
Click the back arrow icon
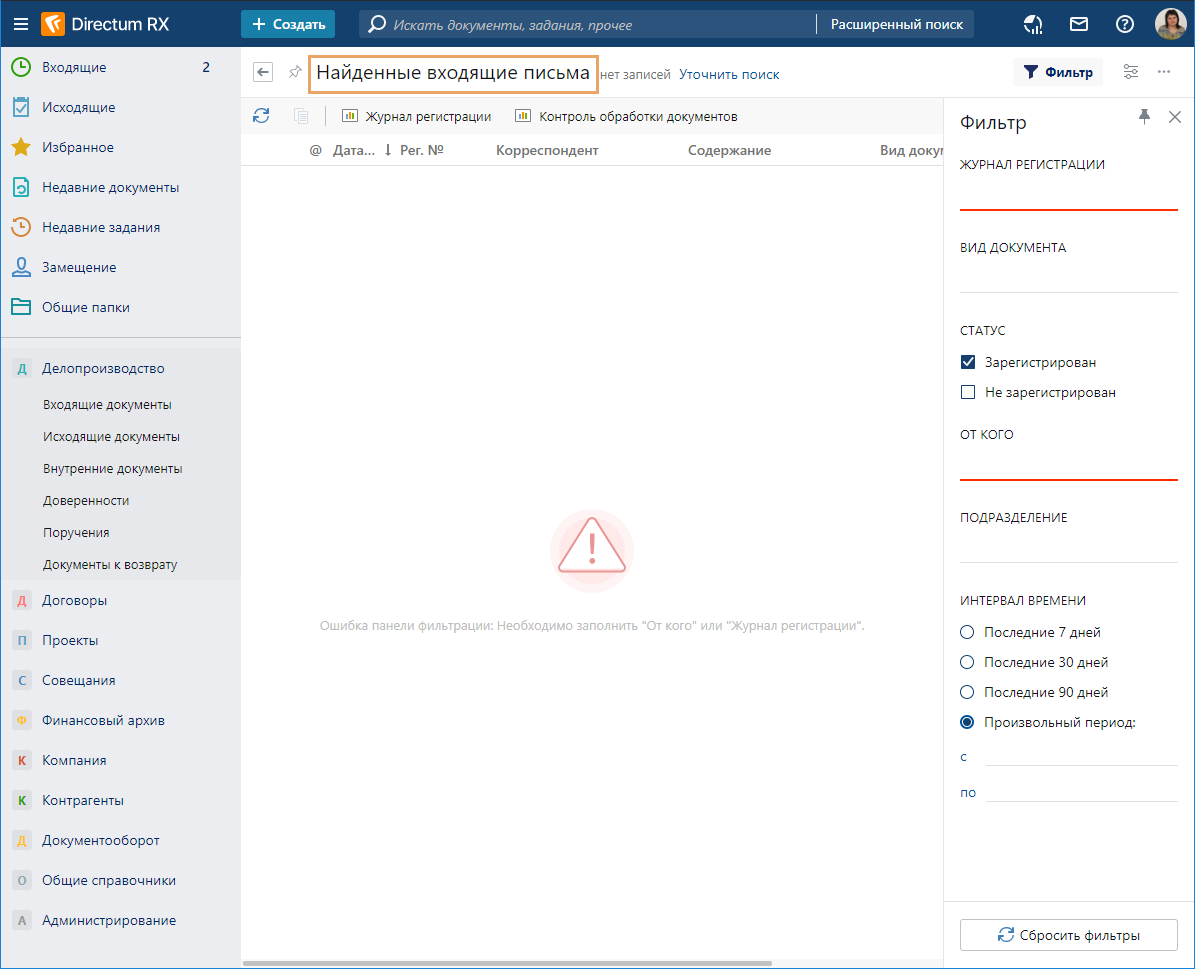tap(263, 73)
